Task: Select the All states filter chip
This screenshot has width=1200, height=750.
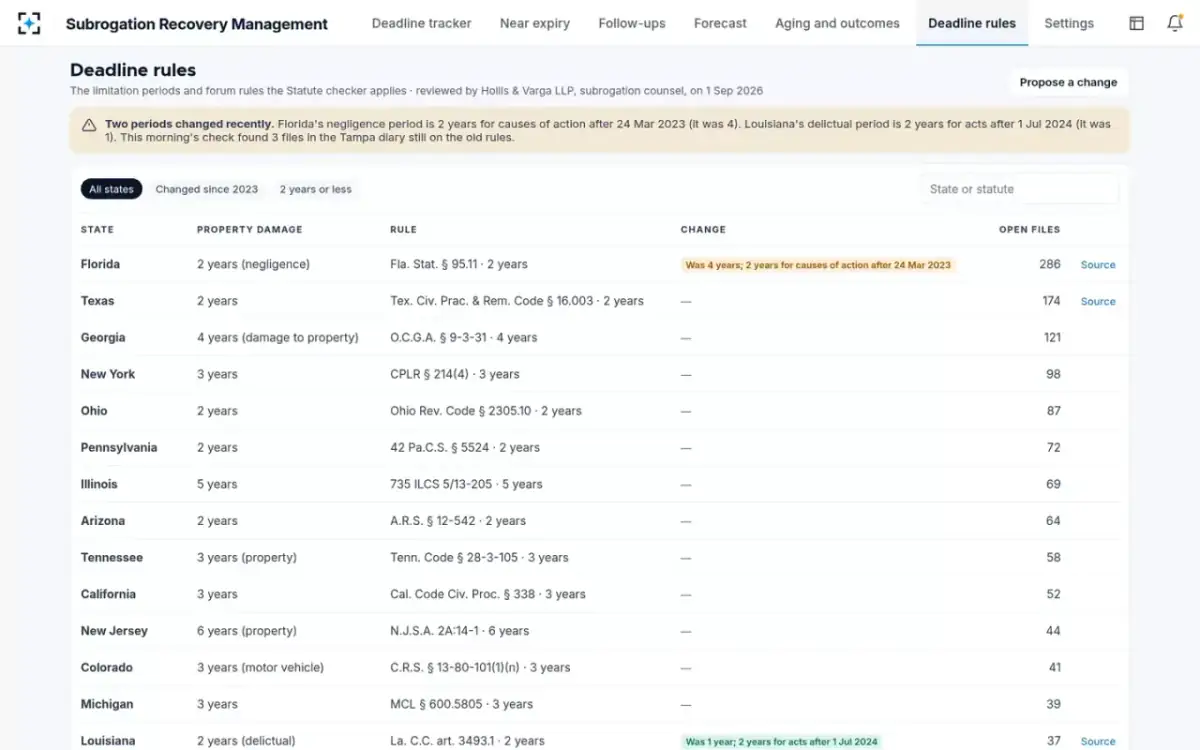Action: [112, 189]
